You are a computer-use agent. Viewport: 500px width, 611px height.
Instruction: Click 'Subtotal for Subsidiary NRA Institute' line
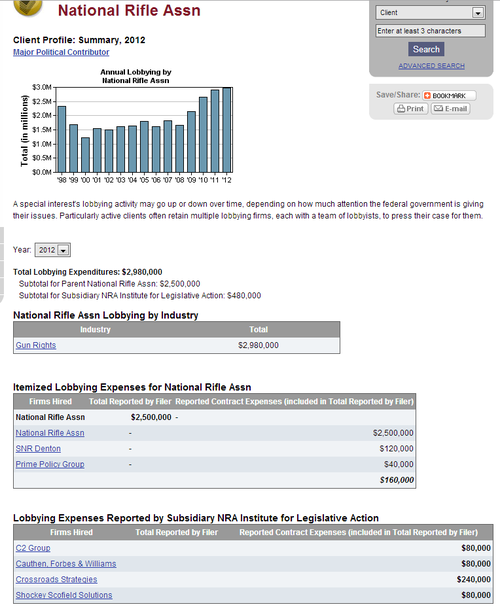click(140, 295)
